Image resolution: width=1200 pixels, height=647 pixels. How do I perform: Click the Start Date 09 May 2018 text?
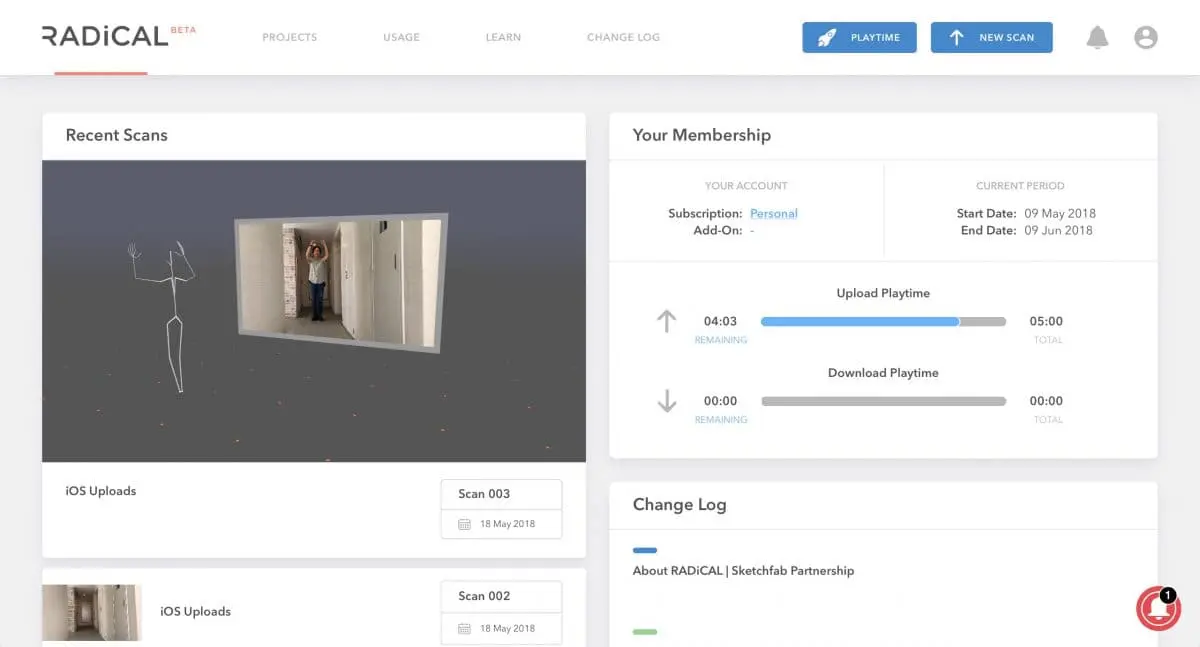[1026, 213]
